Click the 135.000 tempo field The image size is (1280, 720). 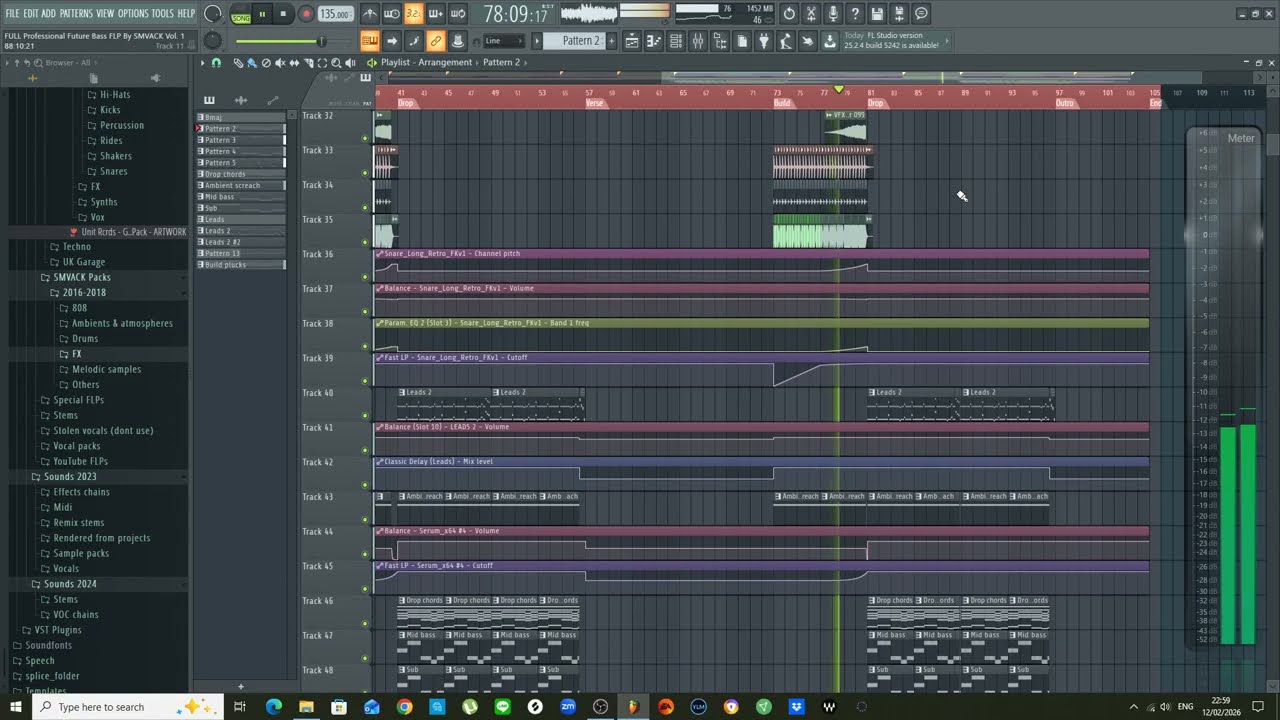[x=335, y=14]
